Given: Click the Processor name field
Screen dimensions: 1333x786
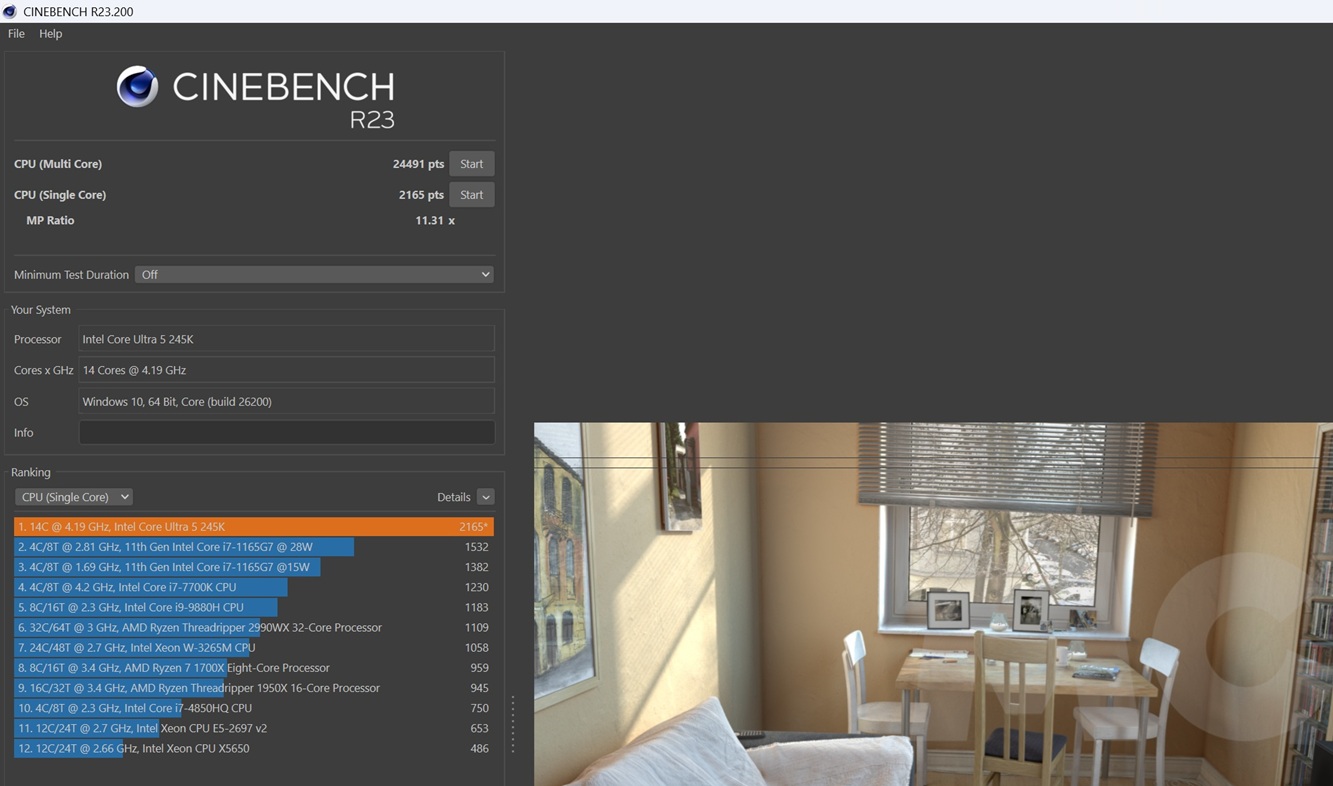Looking at the screenshot, I should 286,339.
